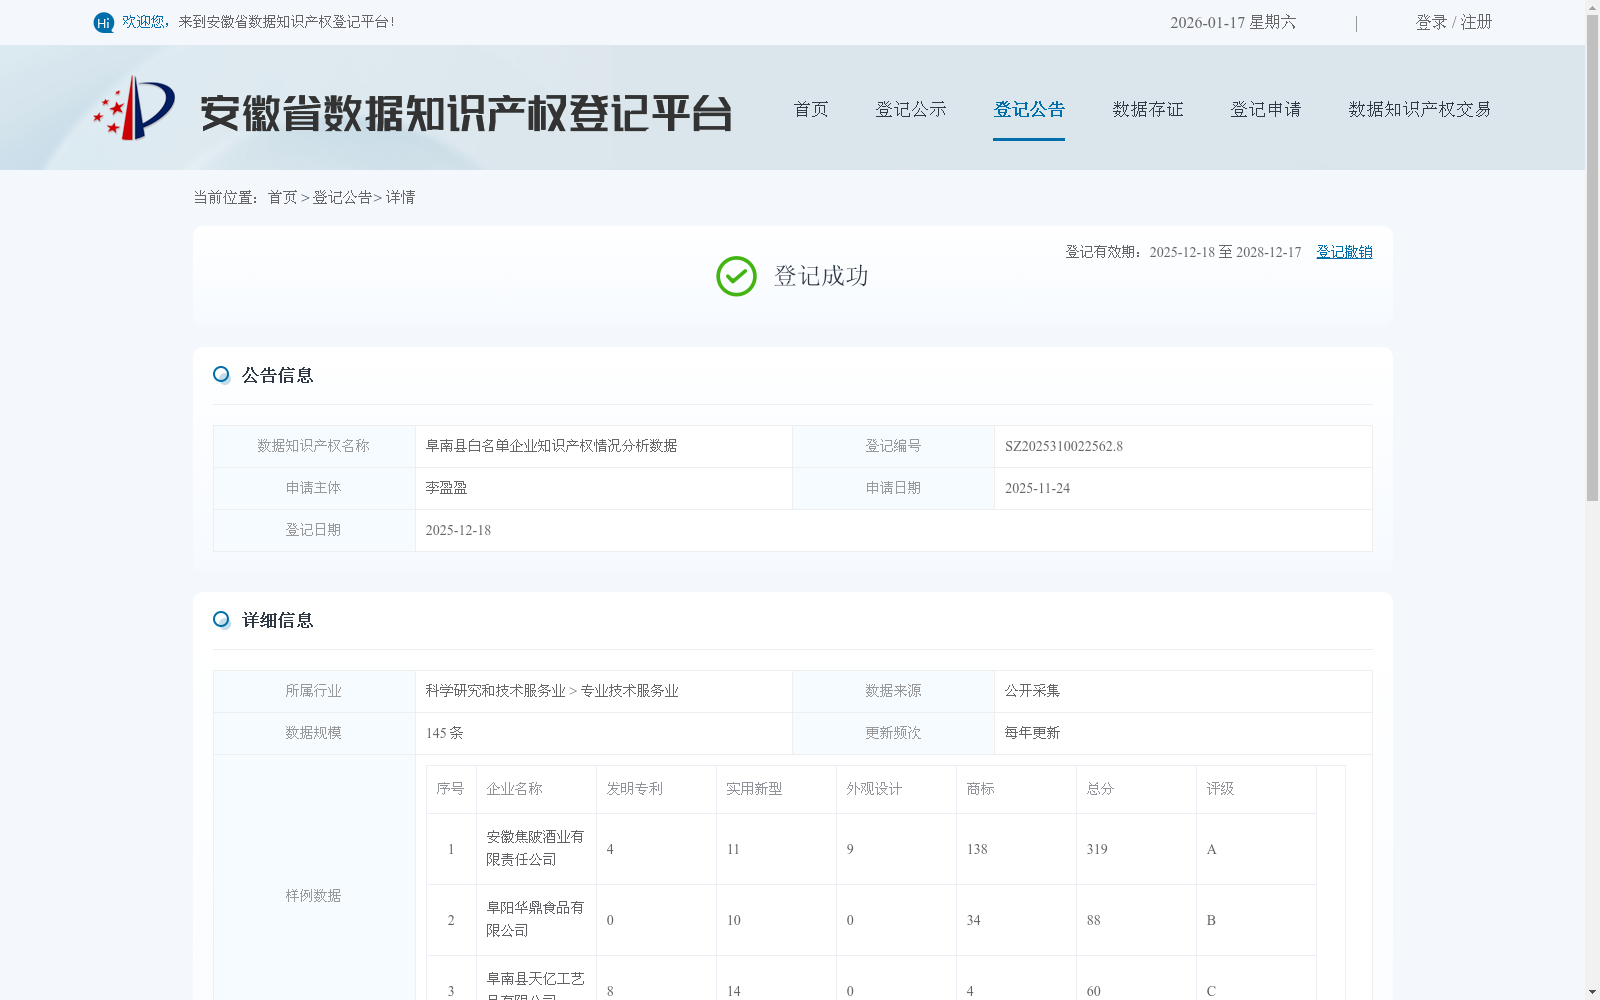This screenshot has width=1600, height=1000.
Task: Click the scrollbar up arrow
Action: tap(1592, 7)
